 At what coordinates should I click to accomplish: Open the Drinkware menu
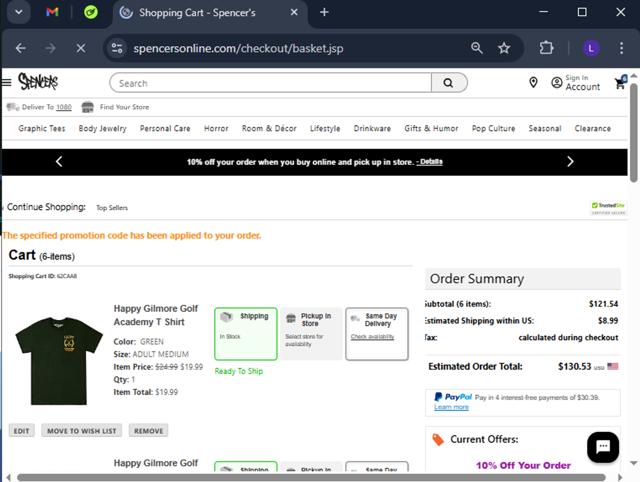(372, 129)
